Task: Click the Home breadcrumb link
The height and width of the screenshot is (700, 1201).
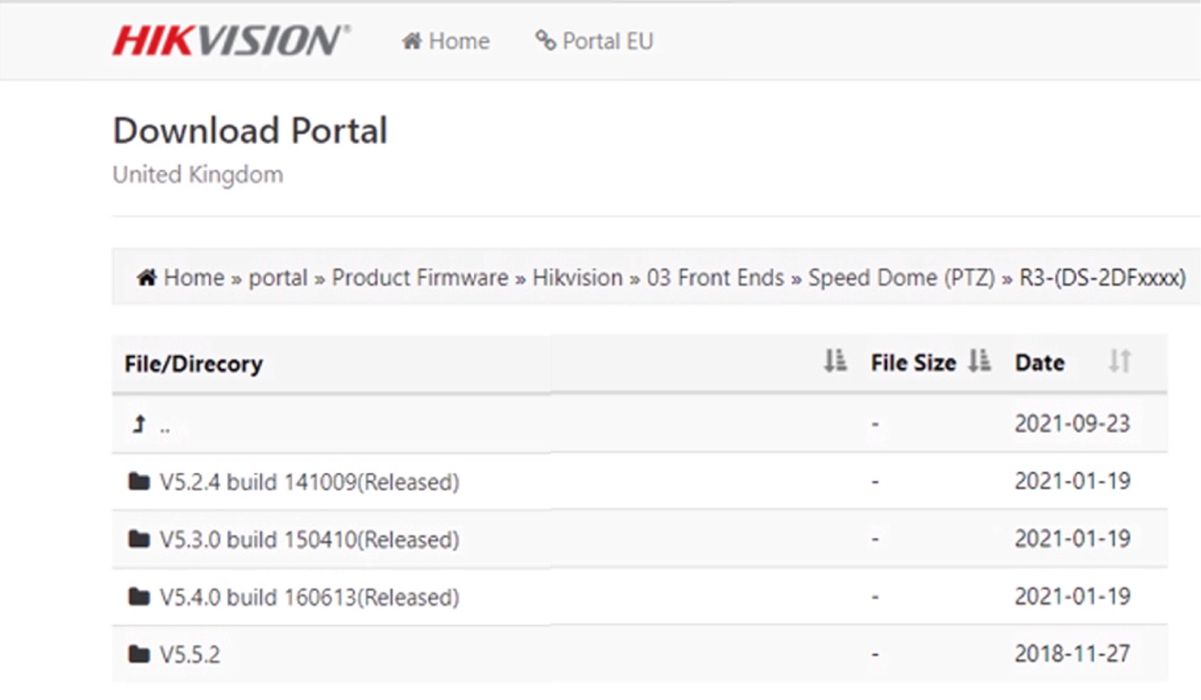Action: pos(181,277)
